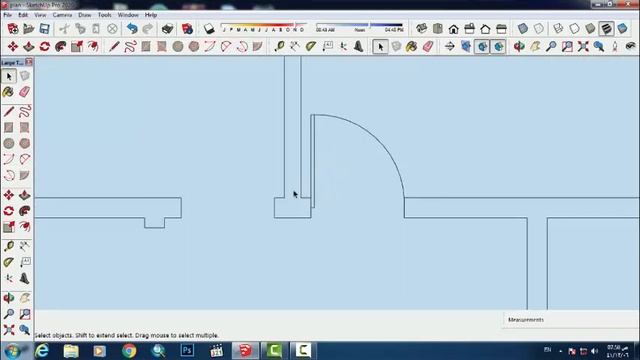Select the Paint Bucket in the top toolbar
640x360 pixels.
pos(411,47)
